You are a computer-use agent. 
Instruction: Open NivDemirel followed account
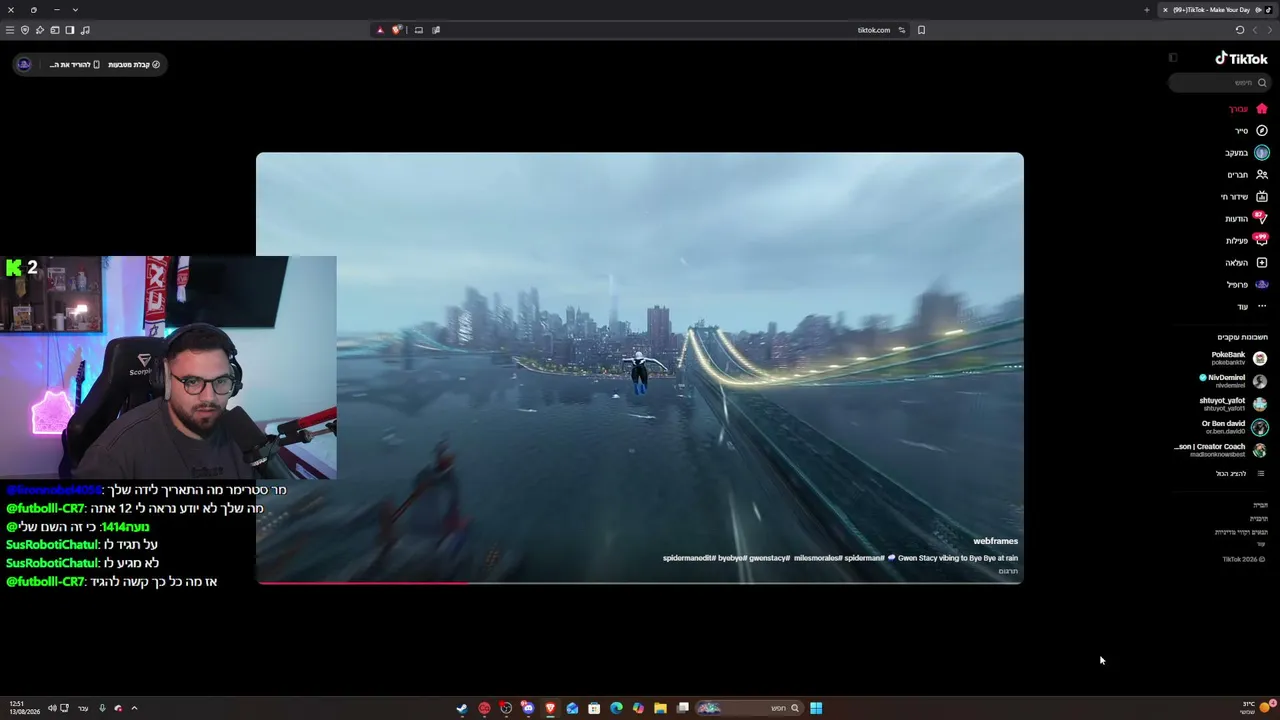coord(1233,381)
